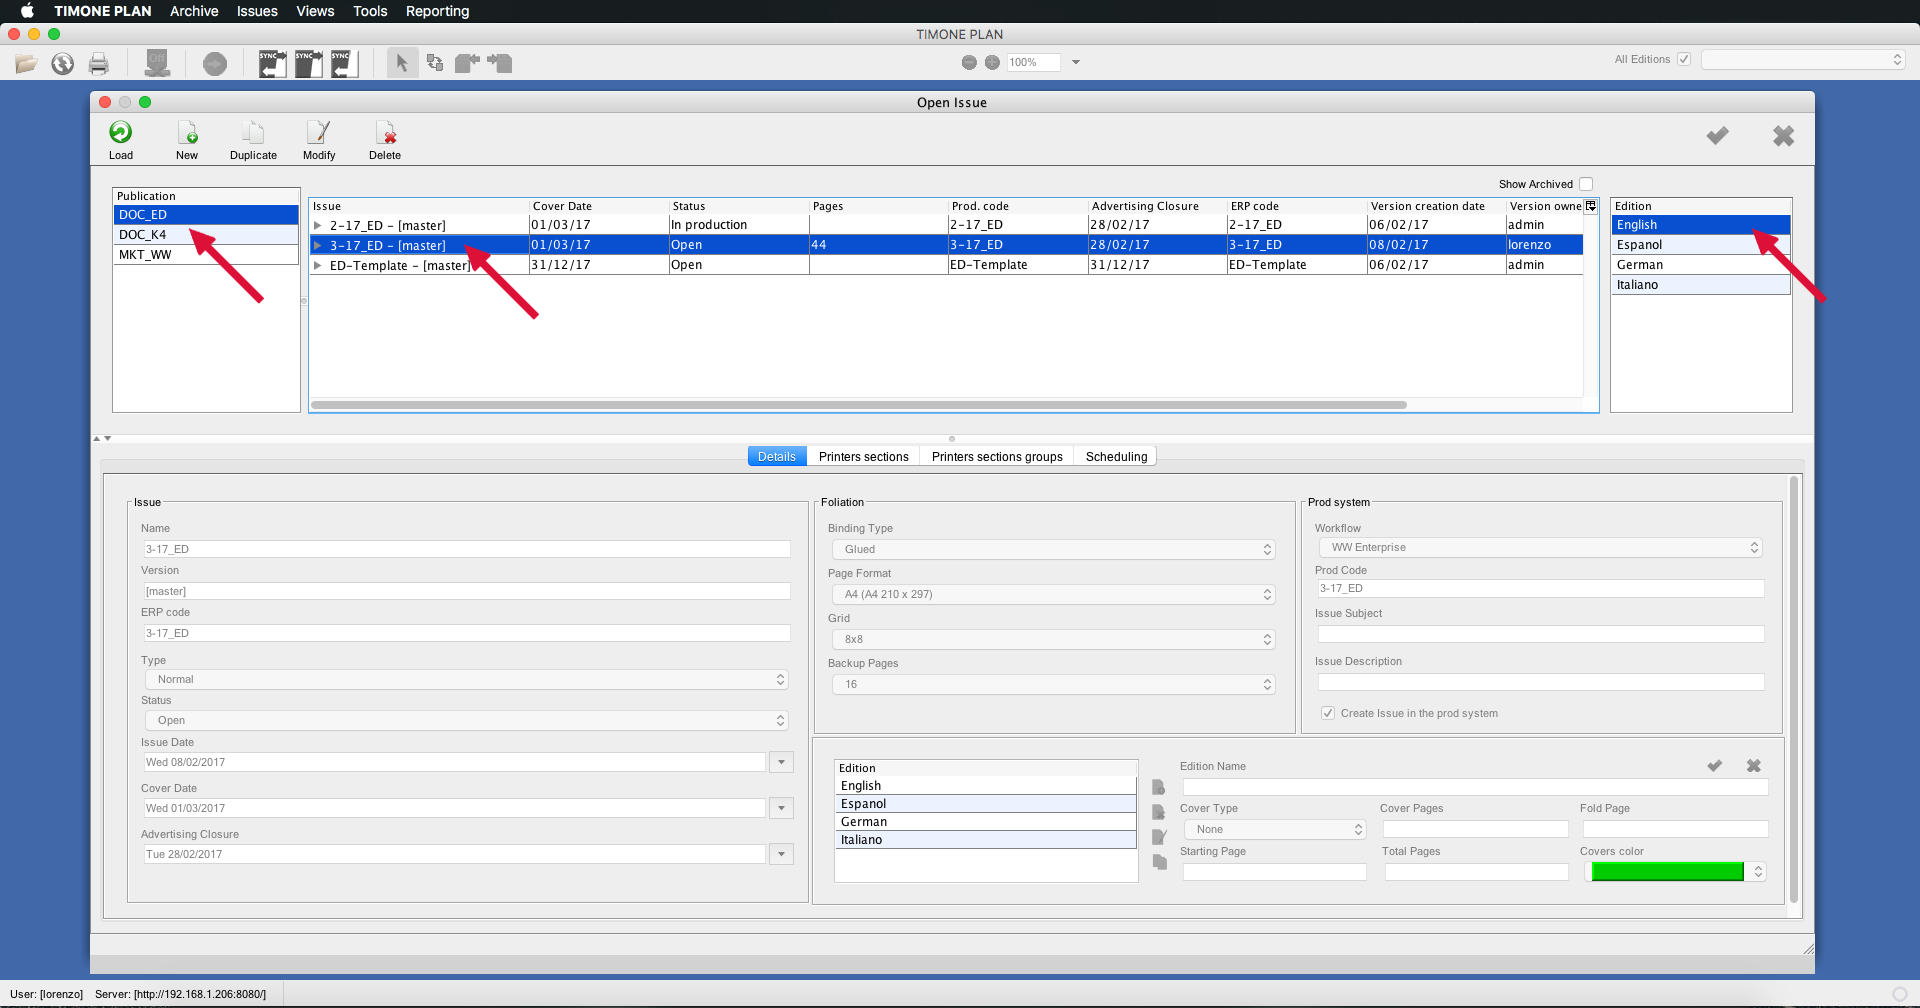Viewport: 1920px width, 1008px height.
Task: Click delete edition icon beside edition list
Action: [1159, 812]
